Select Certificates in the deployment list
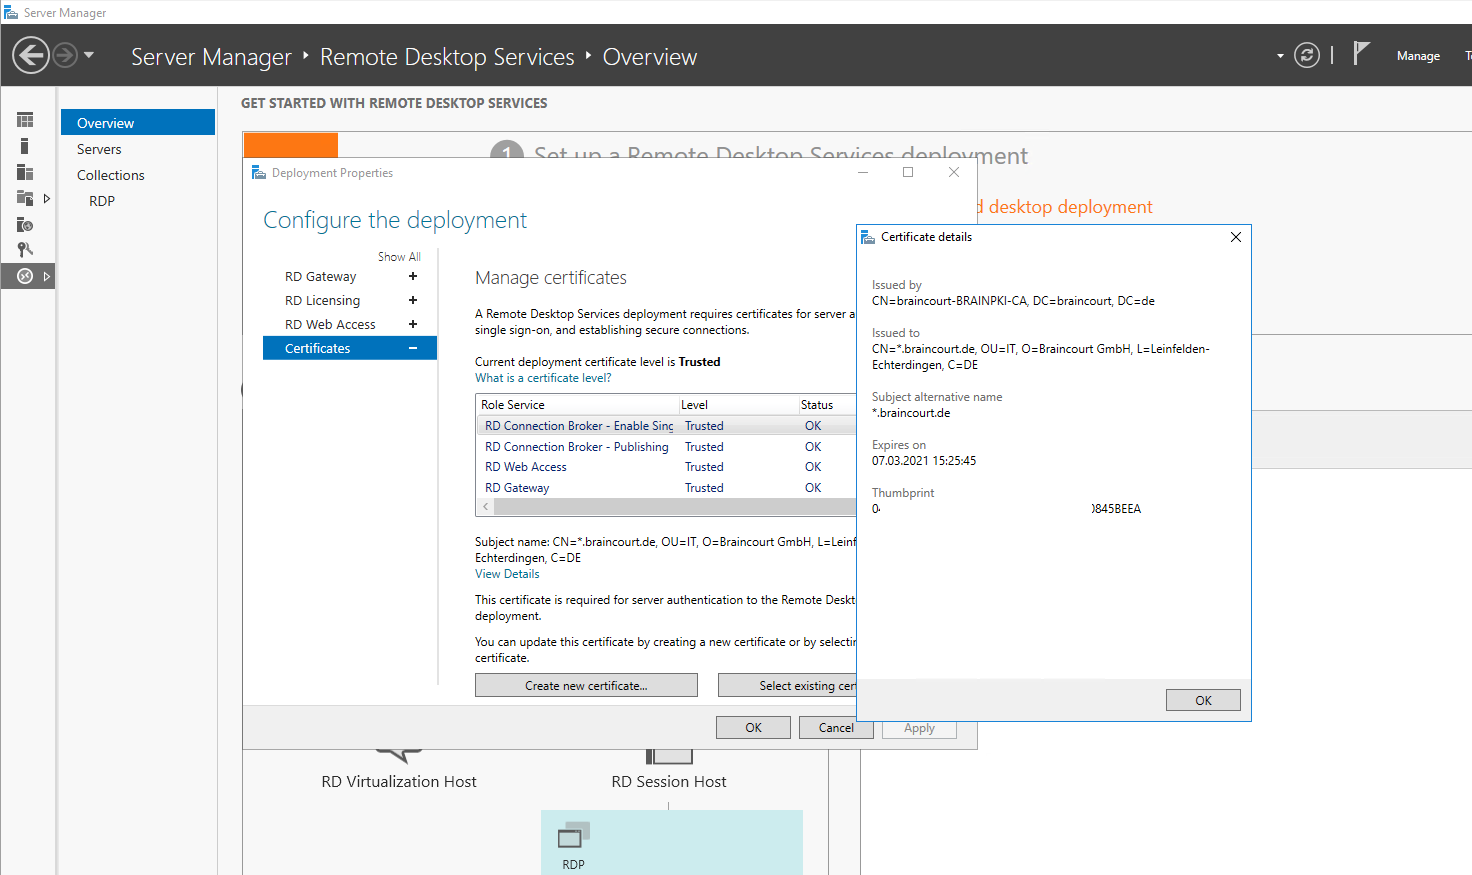The width and height of the screenshot is (1472, 875). [x=350, y=348]
